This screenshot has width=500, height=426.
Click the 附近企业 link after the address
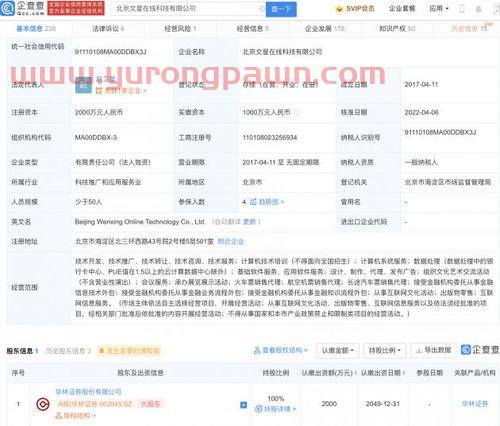tap(231, 241)
